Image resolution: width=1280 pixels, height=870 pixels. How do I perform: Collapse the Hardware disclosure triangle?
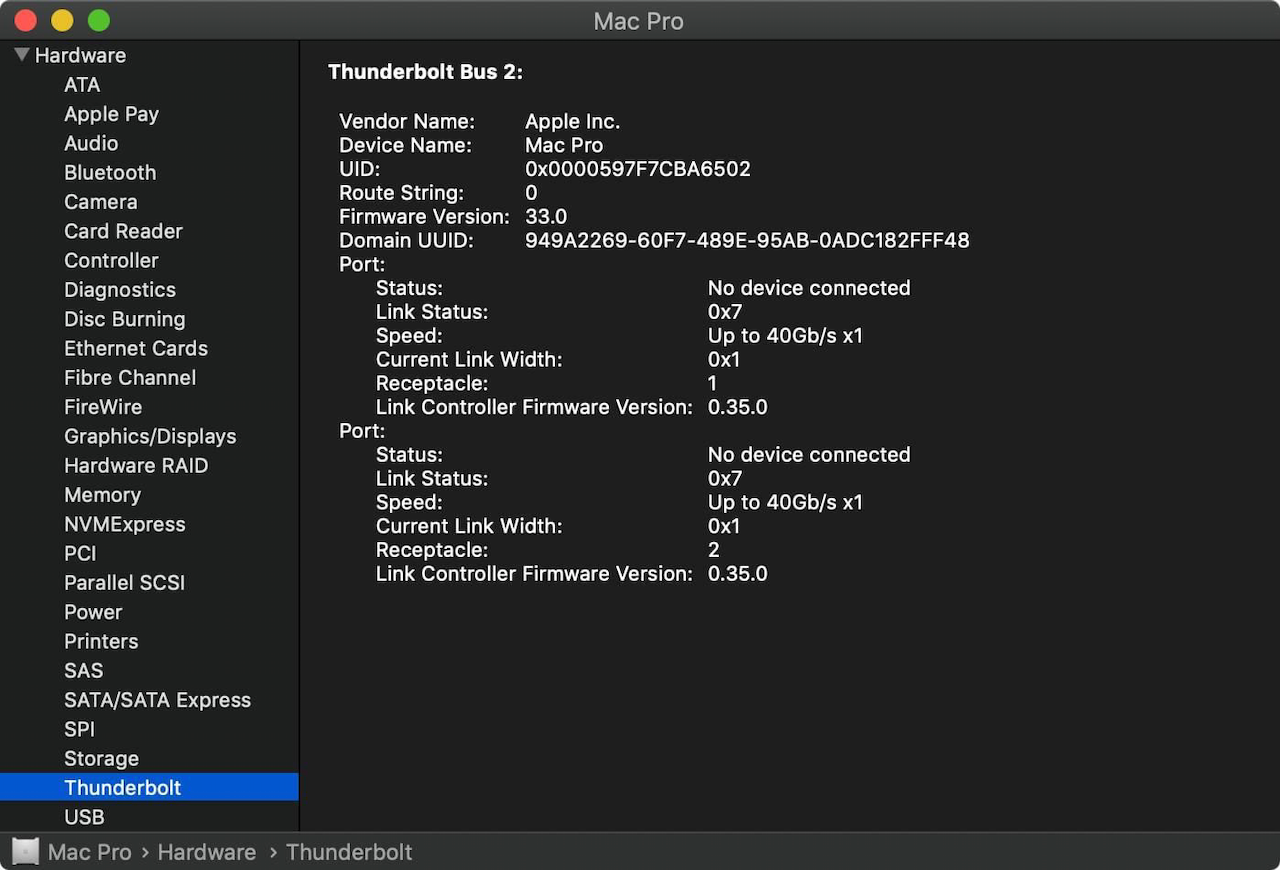[x=22, y=55]
